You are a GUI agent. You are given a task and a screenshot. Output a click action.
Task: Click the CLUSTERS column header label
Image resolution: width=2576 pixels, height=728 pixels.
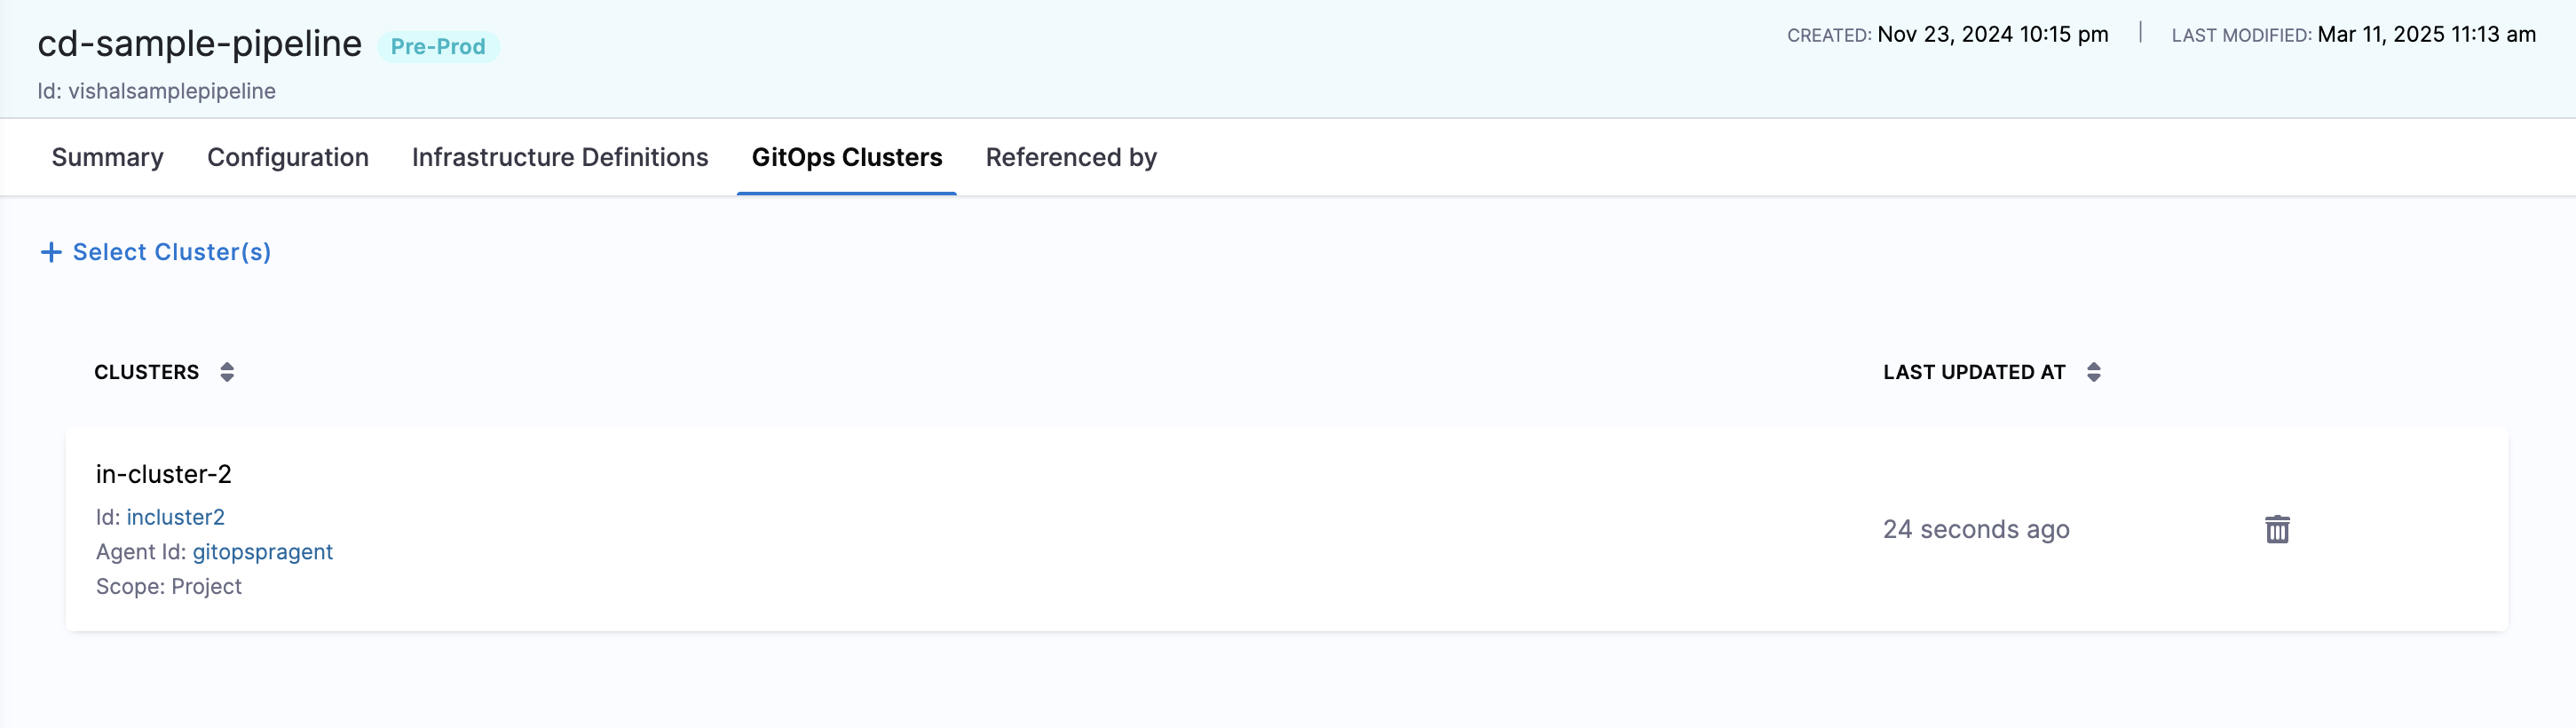pyautogui.click(x=147, y=372)
